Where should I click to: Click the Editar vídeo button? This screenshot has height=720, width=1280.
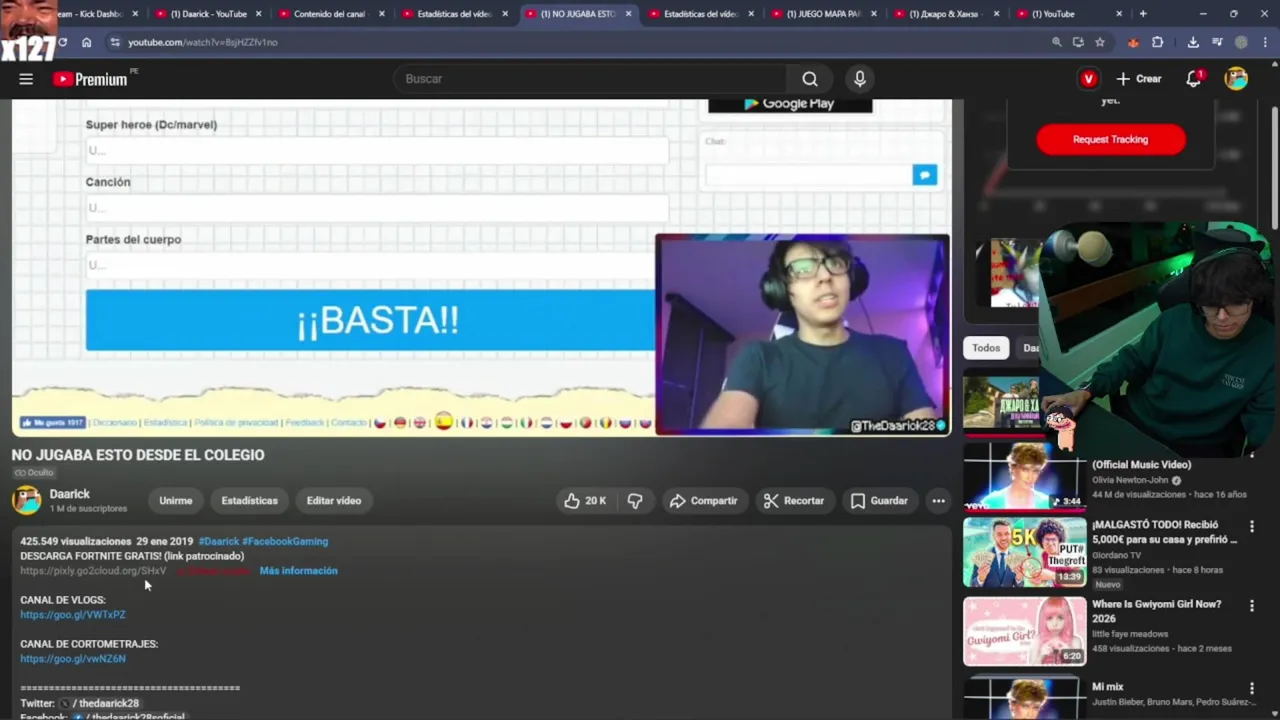333,501
